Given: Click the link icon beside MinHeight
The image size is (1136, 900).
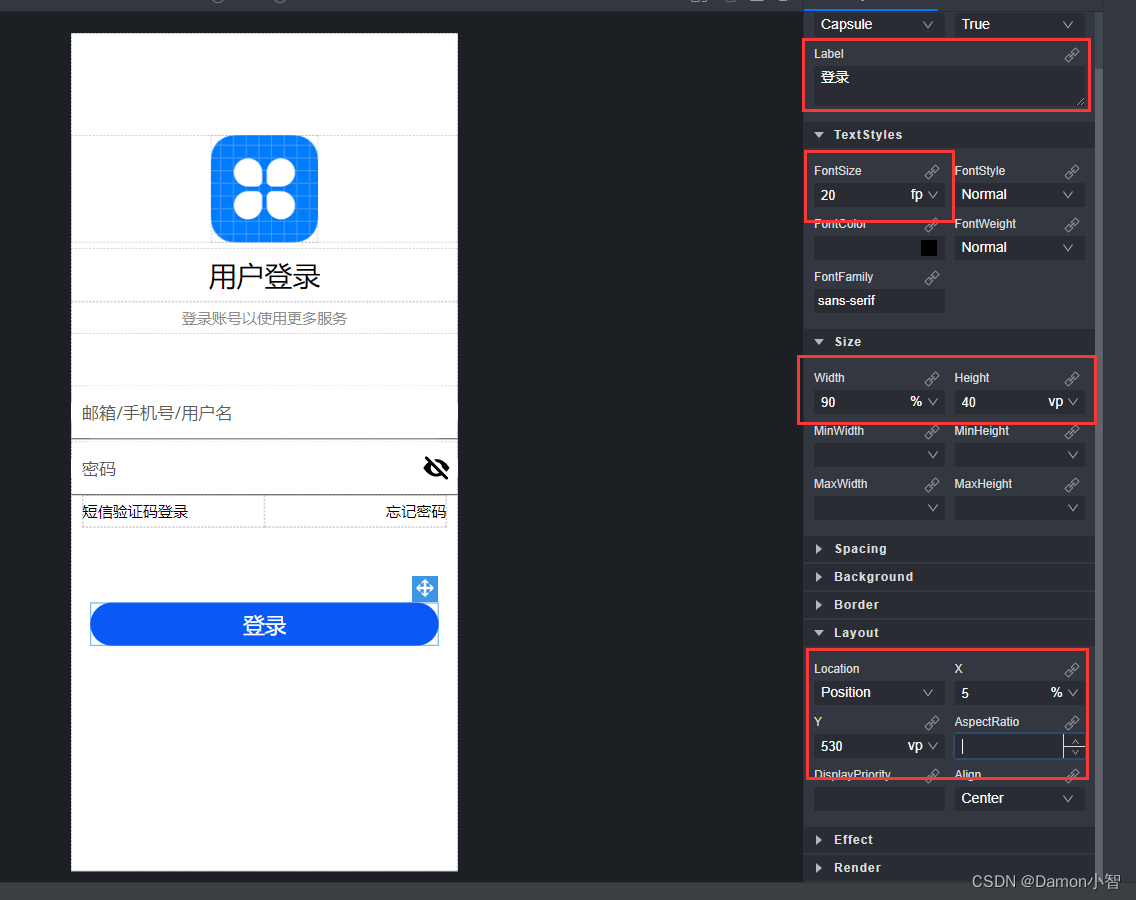Looking at the screenshot, I should (1072, 432).
